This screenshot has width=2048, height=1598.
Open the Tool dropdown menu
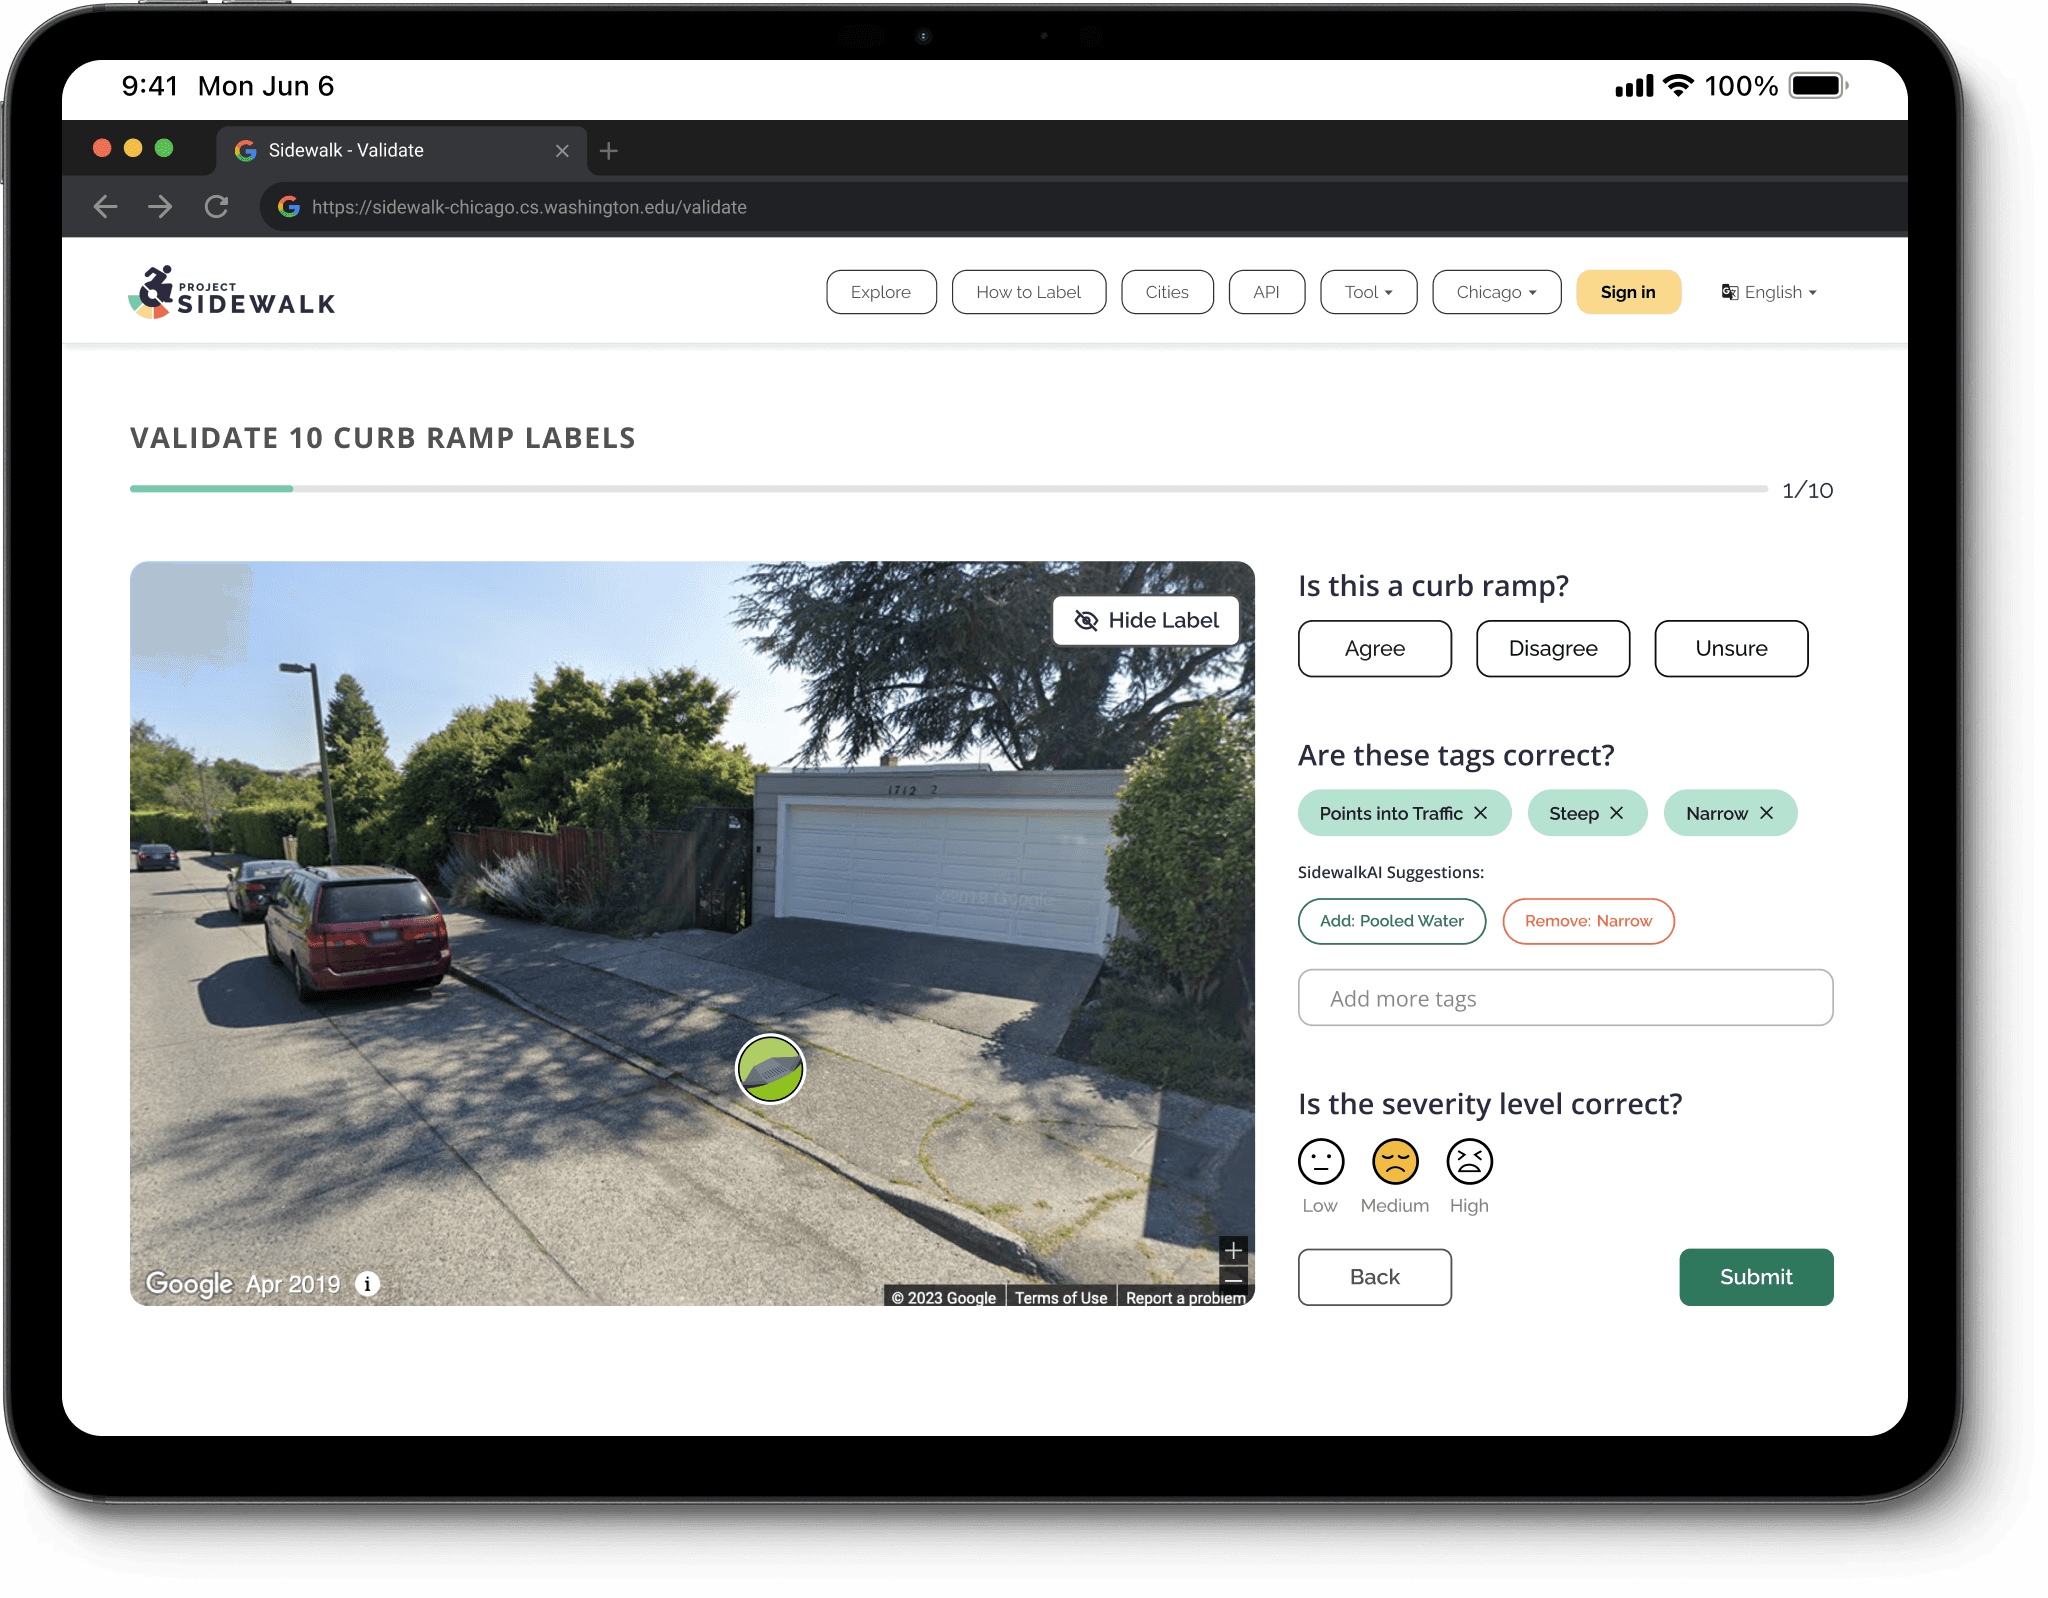pos(1368,292)
